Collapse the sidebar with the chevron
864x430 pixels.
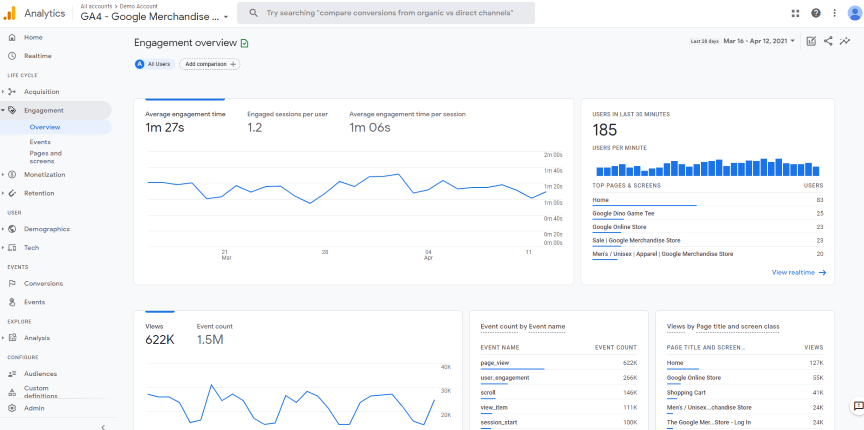(x=103, y=426)
